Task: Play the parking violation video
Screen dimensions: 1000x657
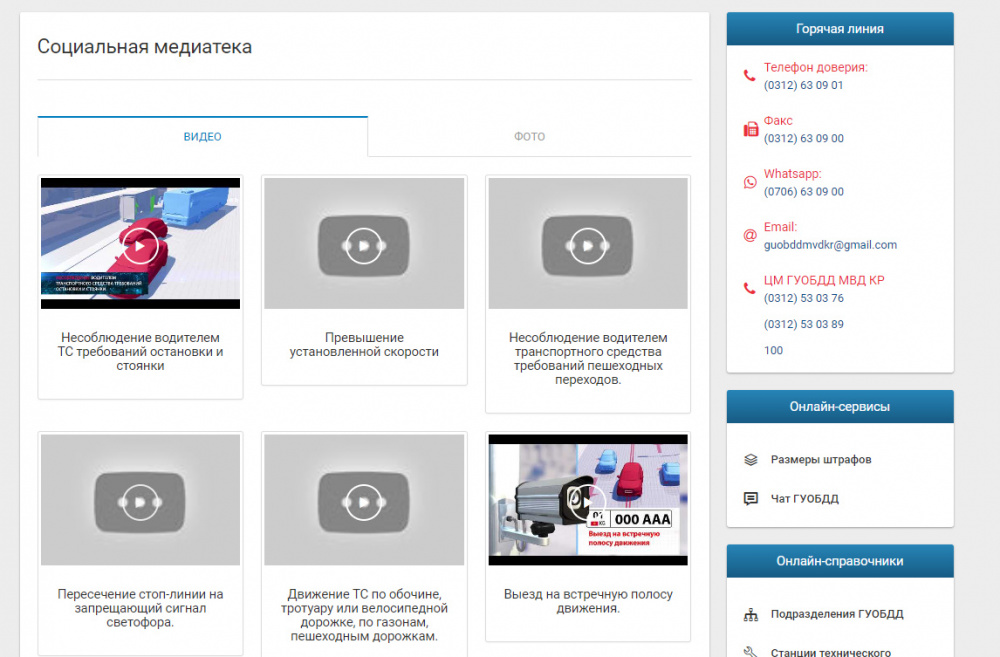Action: point(140,244)
